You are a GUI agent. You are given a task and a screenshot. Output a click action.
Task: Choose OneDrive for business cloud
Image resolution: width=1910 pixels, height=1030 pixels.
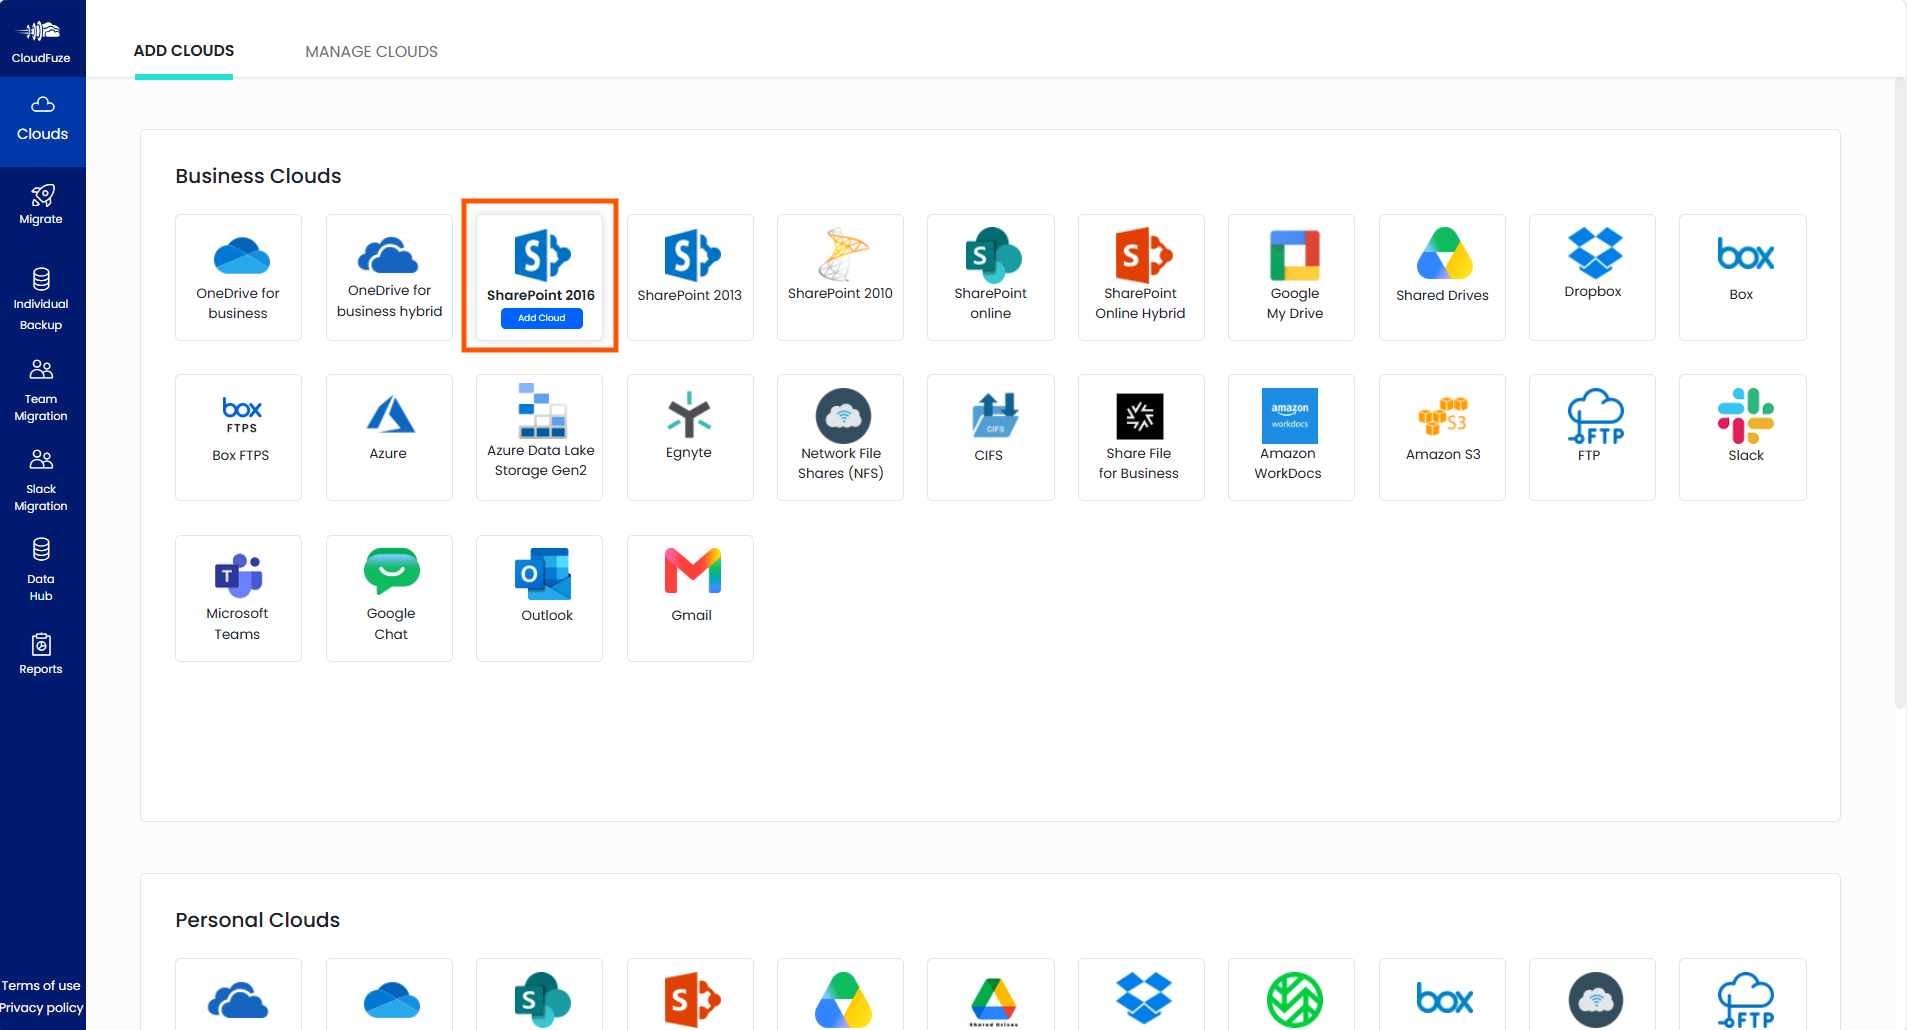point(238,277)
